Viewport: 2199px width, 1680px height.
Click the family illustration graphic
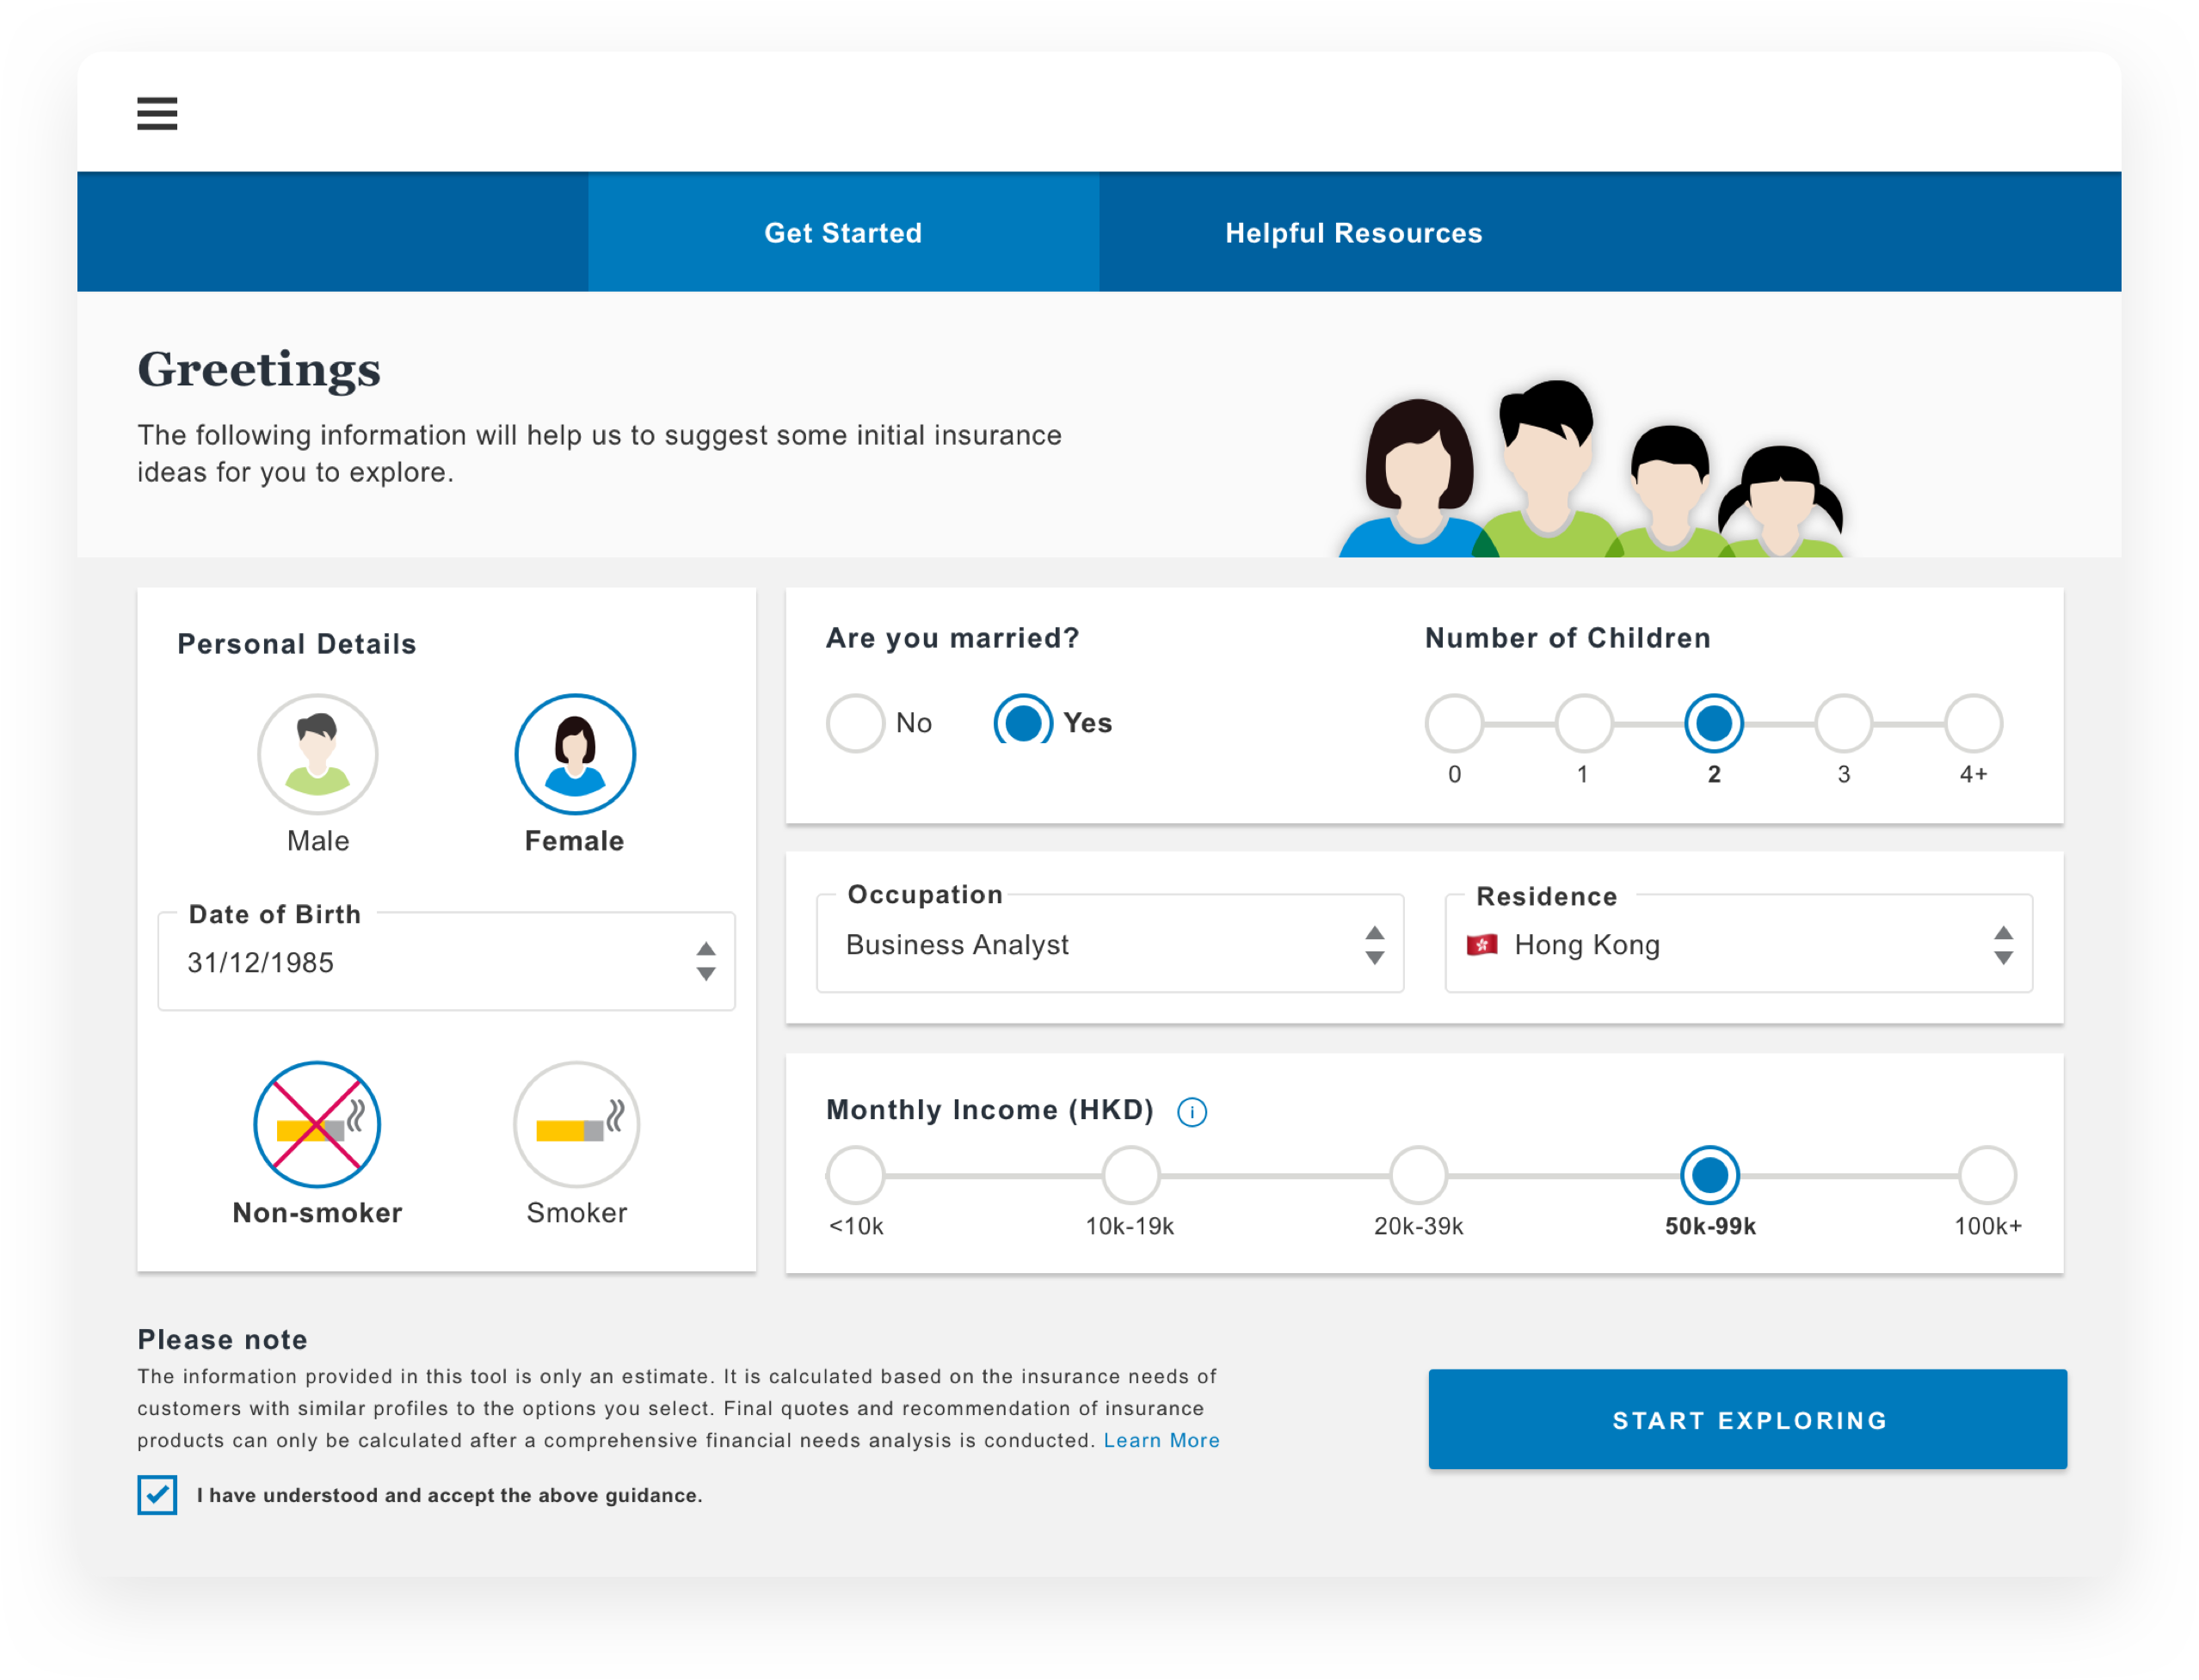[x=1590, y=470]
